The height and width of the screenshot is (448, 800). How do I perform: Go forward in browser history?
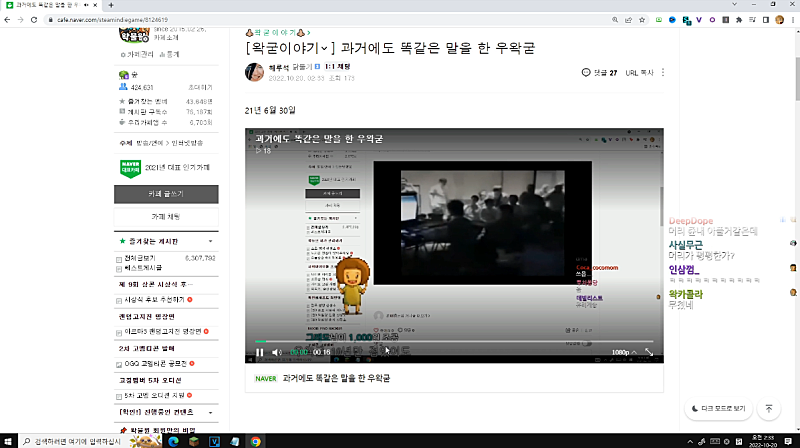pos(20,20)
